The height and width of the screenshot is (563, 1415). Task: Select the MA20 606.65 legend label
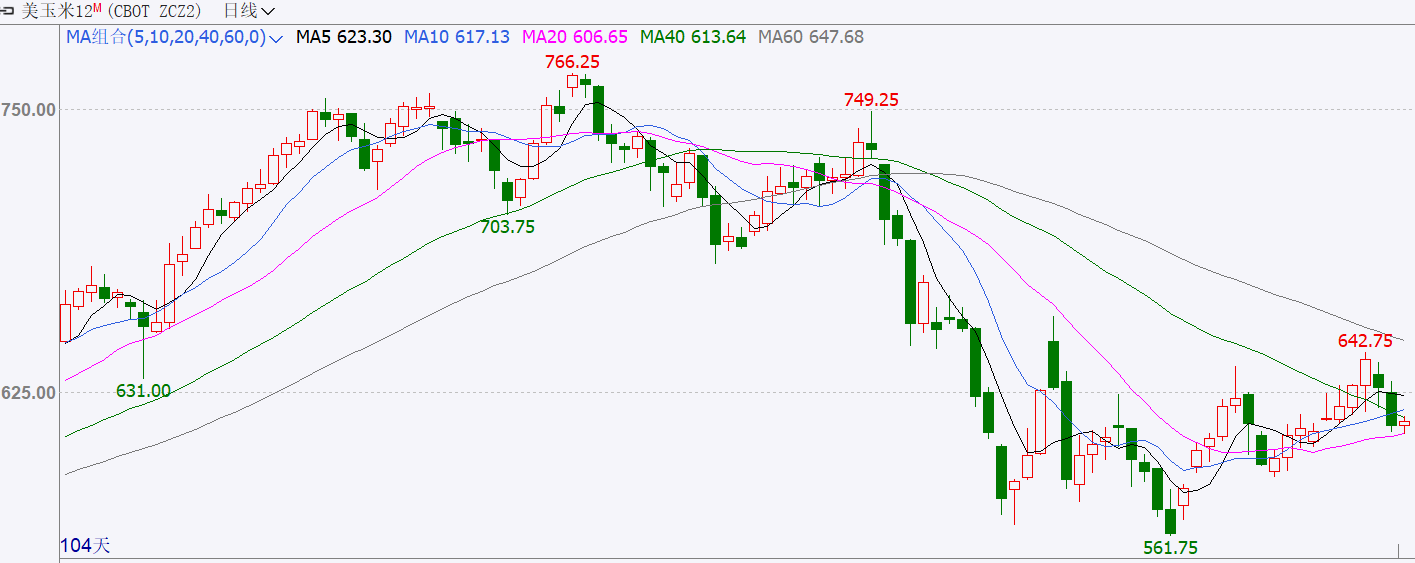575,37
